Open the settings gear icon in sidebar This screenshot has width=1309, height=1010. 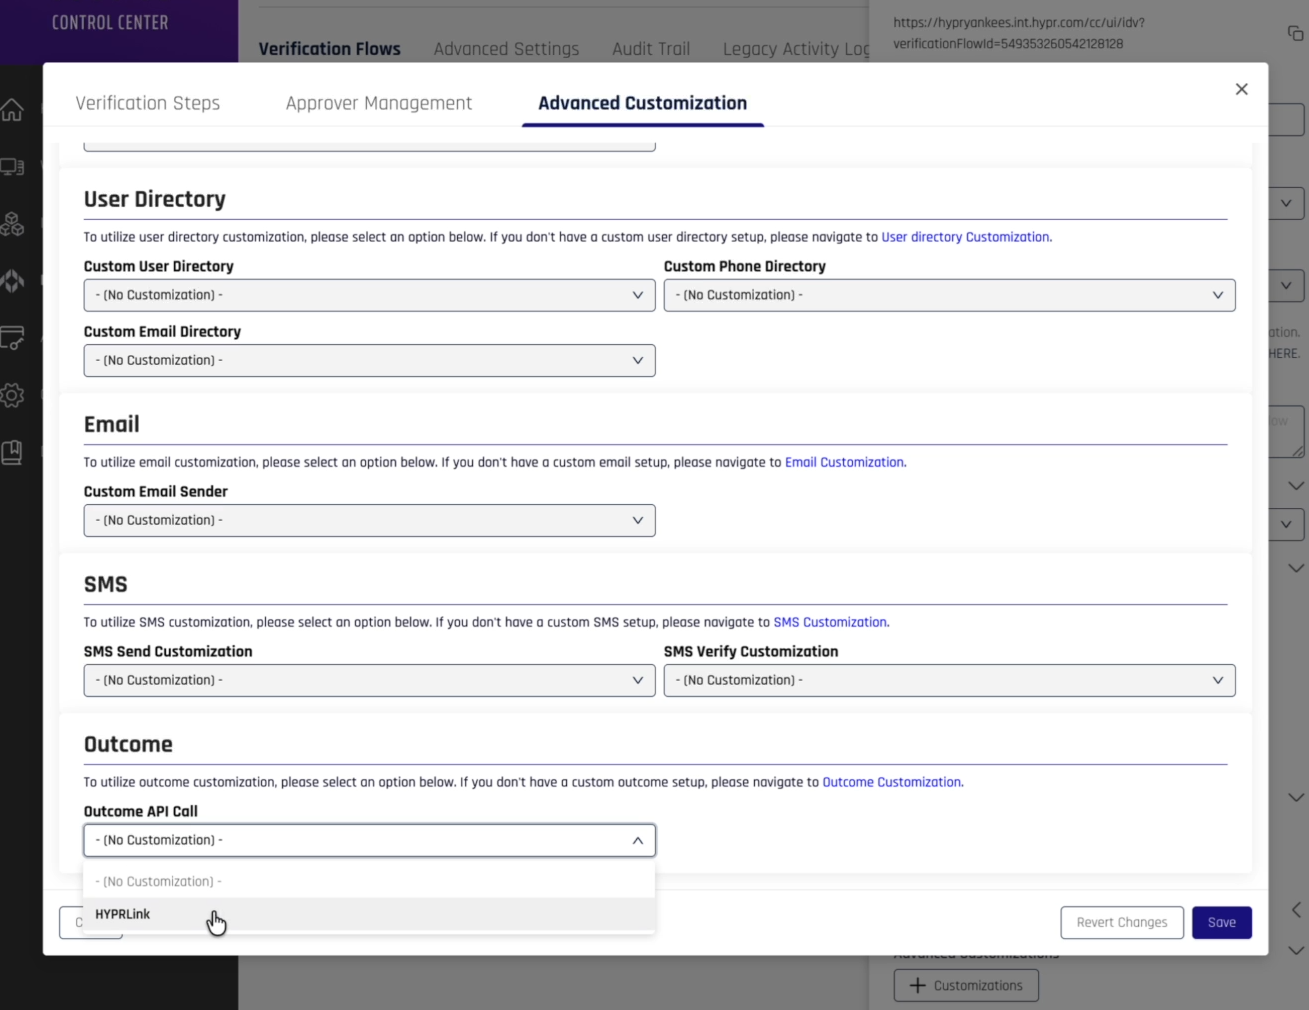13,395
